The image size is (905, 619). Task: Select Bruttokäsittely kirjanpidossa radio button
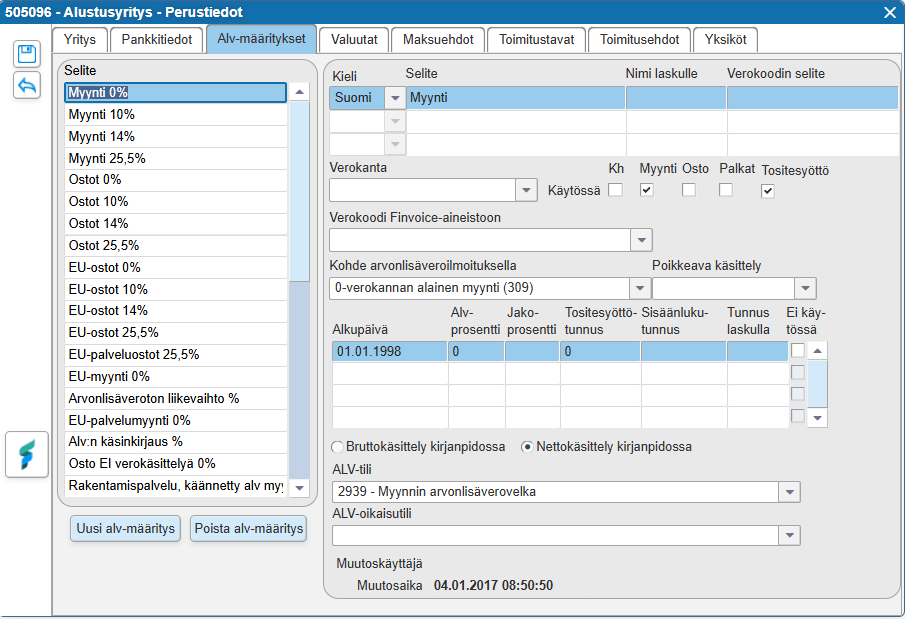pyautogui.click(x=337, y=447)
